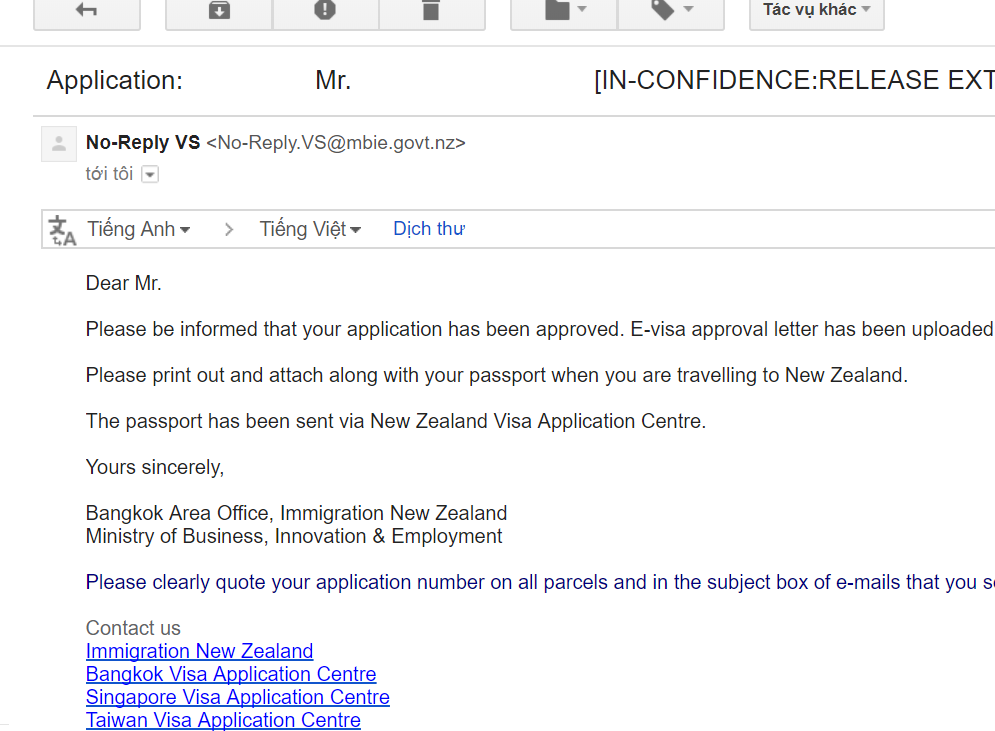Expand recipient details arrow beside tới tôi

(x=150, y=175)
